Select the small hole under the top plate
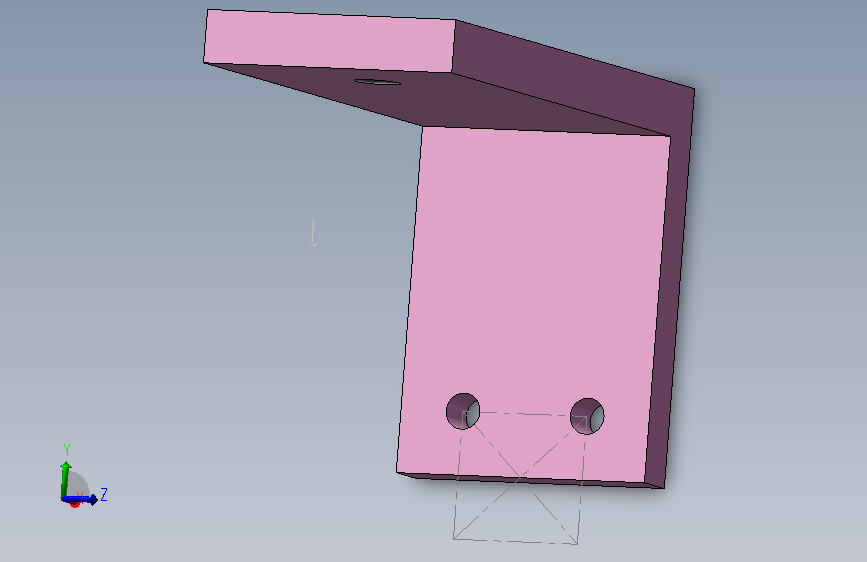The width and height of the screenshot is (867, 562). point(378,82)
